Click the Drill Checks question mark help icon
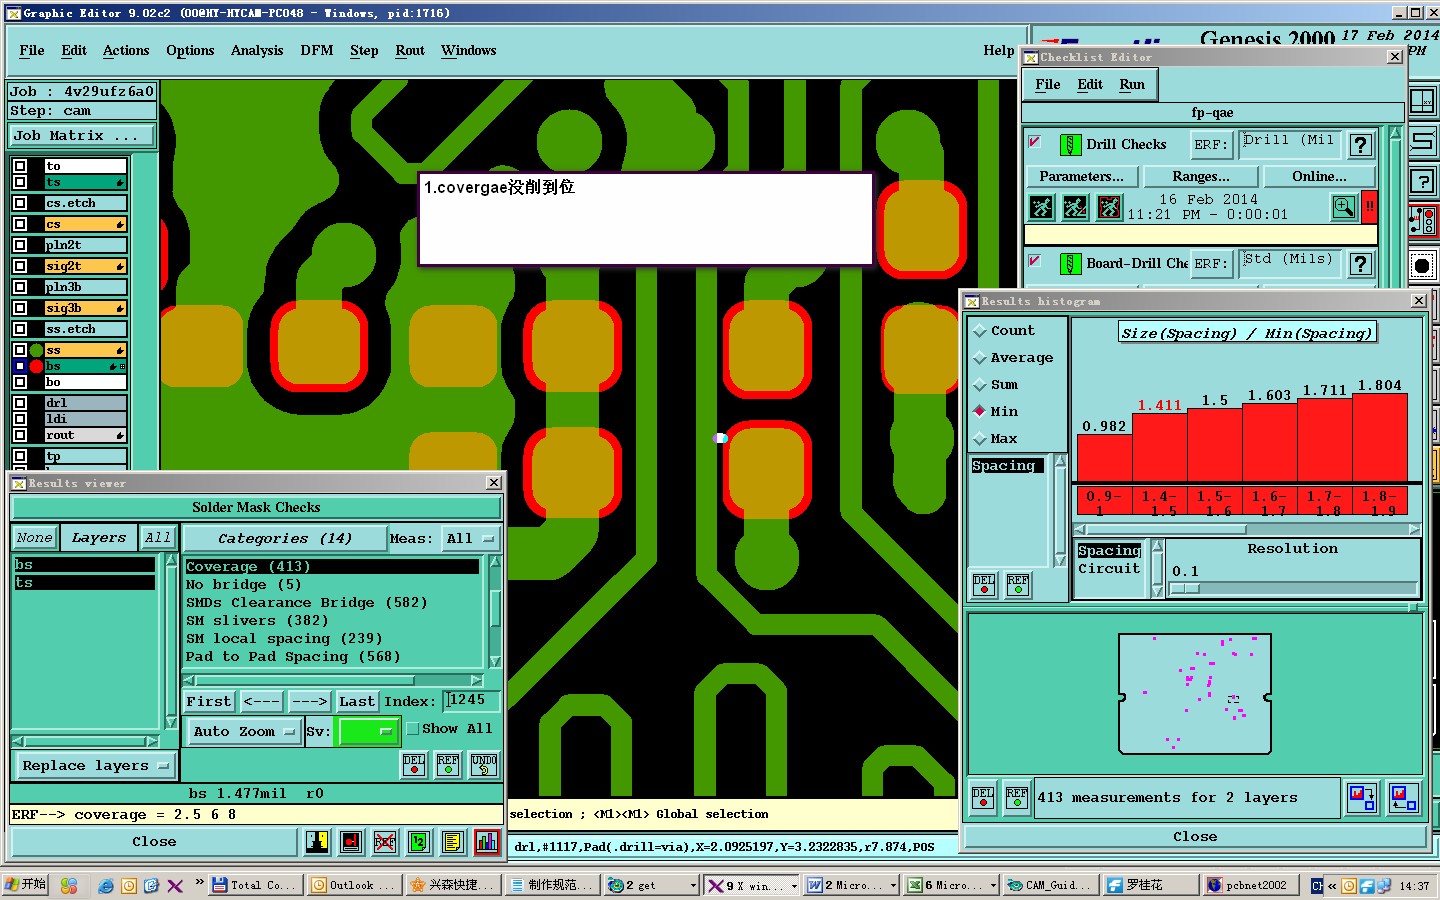This screenshot has width=1440, height=900. click(1361, 145)
